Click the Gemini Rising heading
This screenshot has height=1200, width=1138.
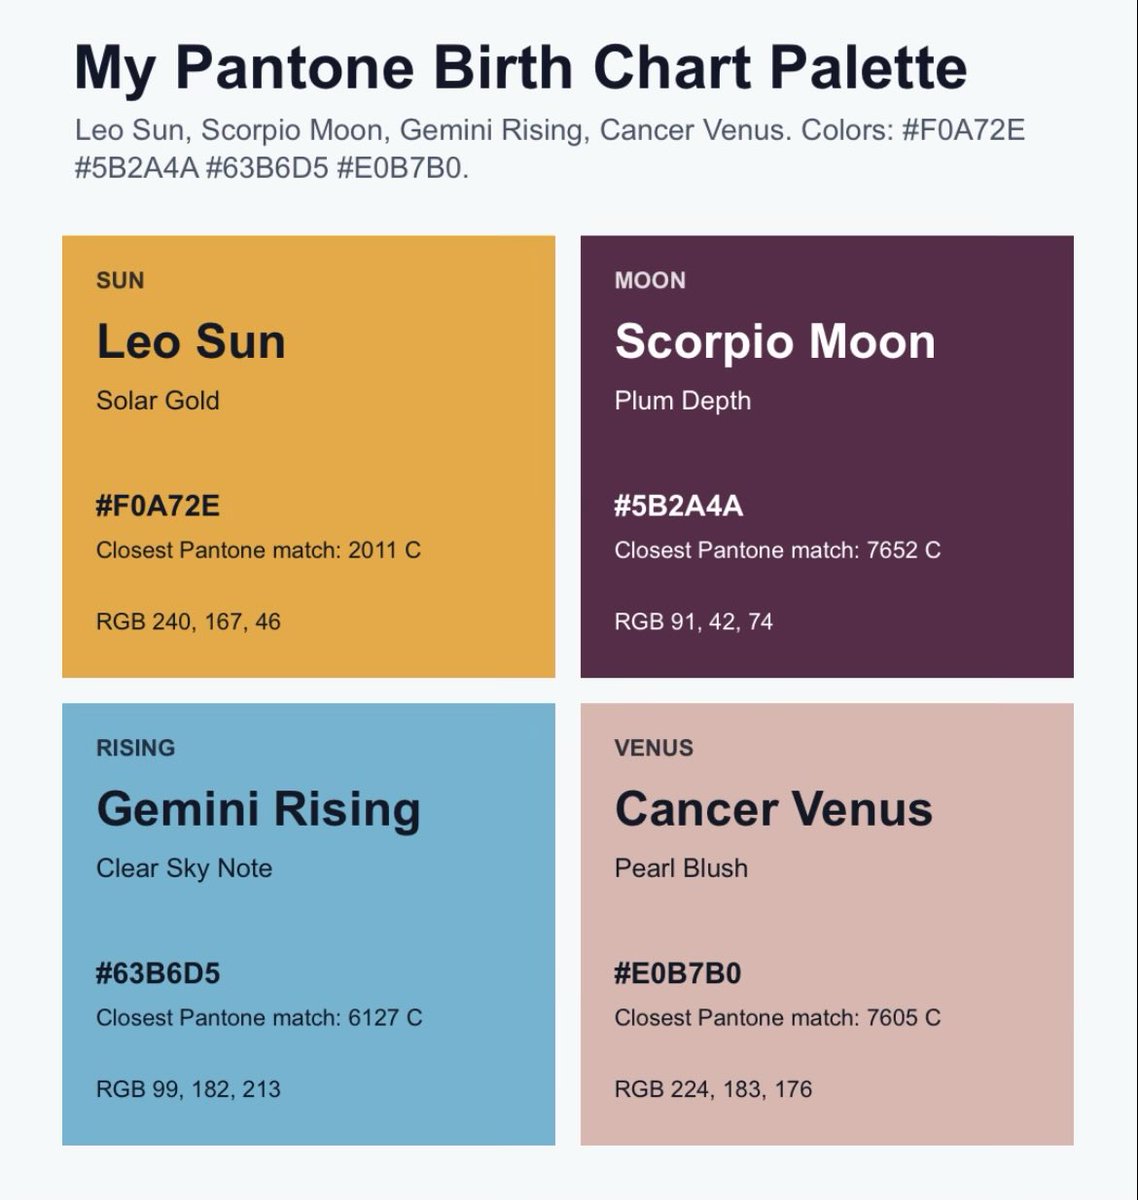pos(258,809)
